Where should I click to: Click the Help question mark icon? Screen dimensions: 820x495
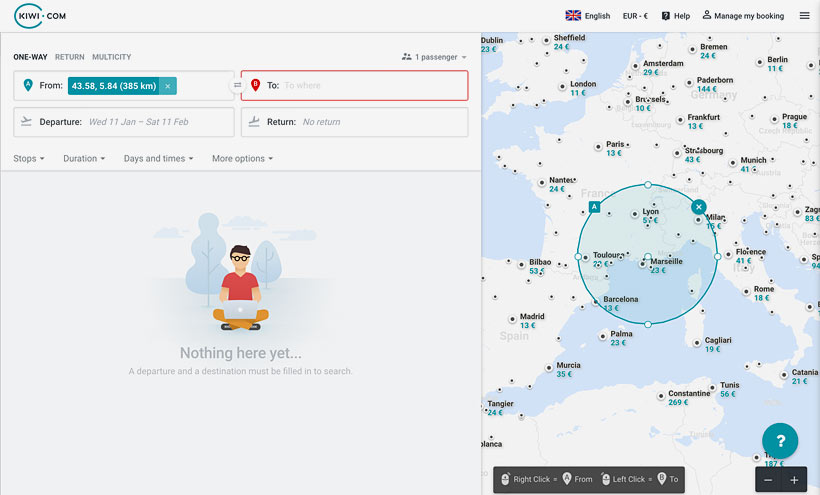tap(665, 16)
